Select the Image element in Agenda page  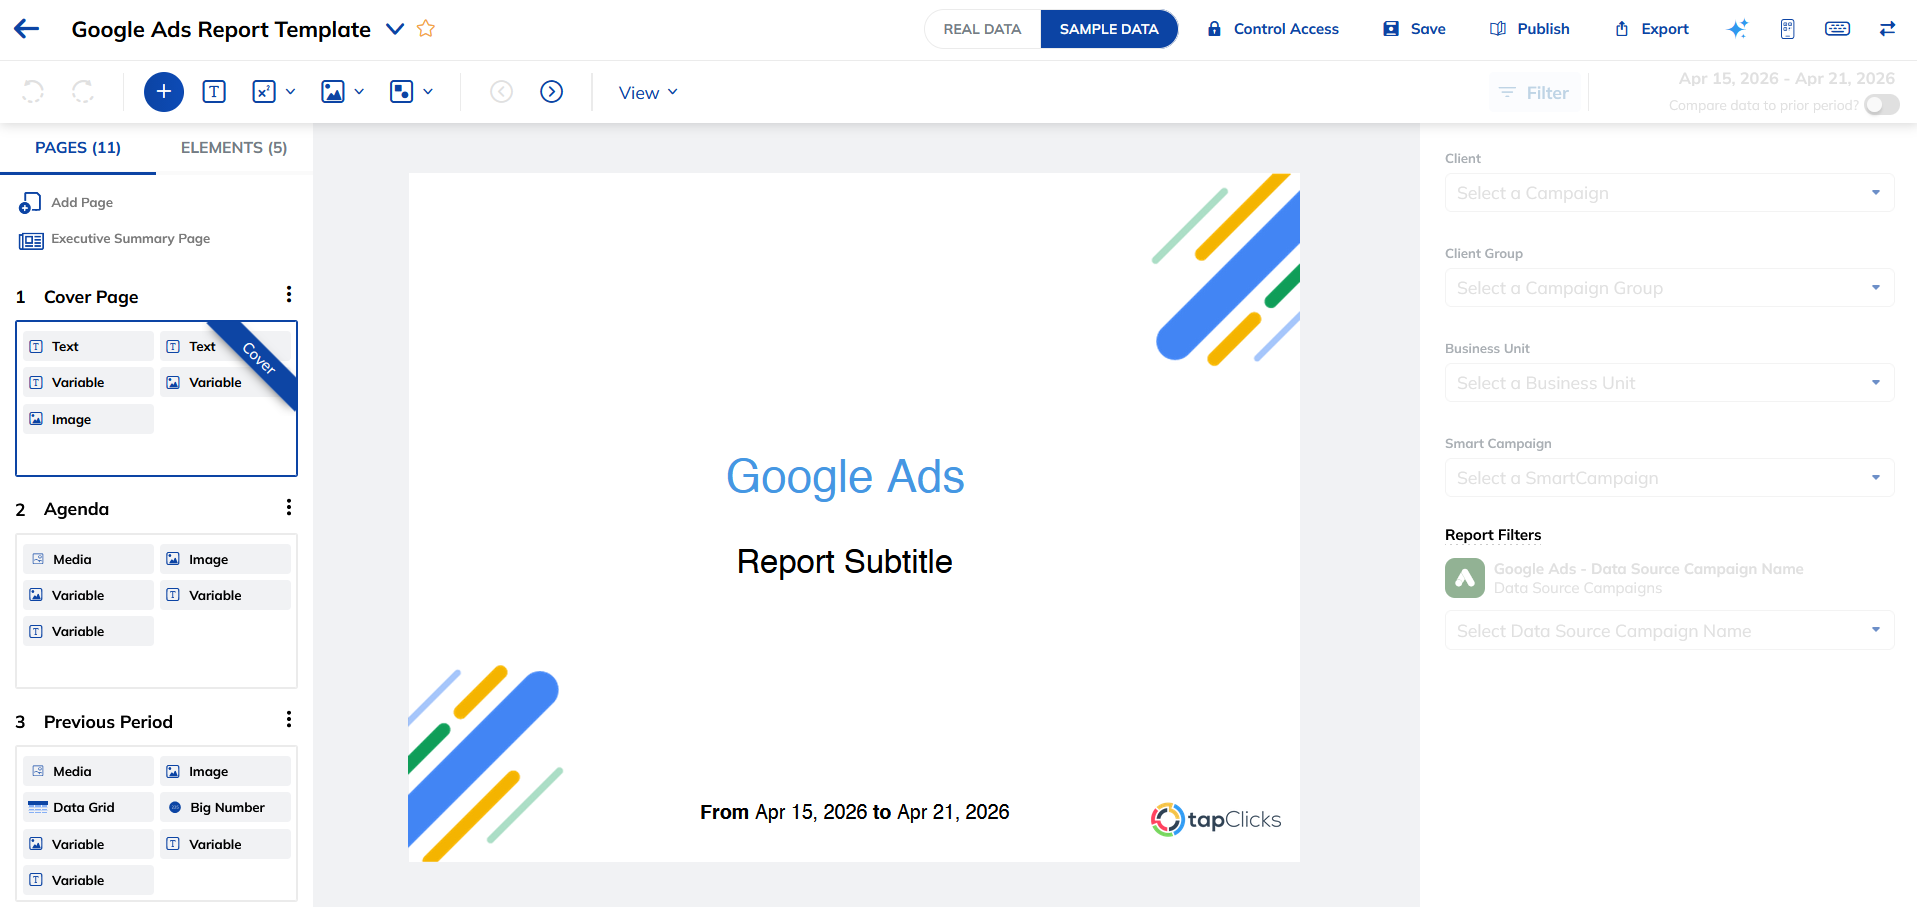click(225, 559)
